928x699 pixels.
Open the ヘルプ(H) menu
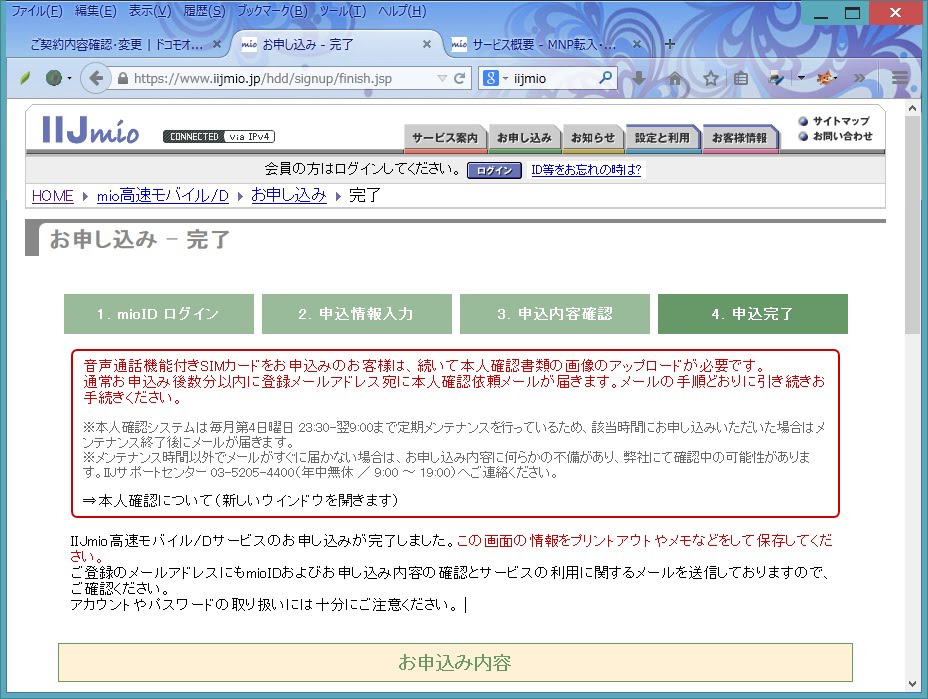pyautogui.click(x=402, y=11)
